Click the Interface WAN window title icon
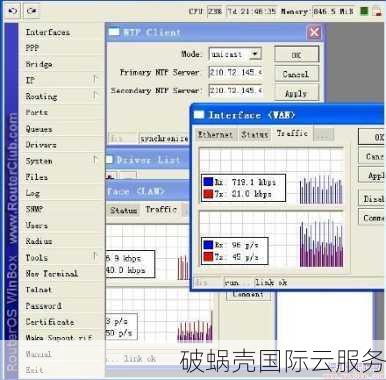Image resolution: width=386 pixels, height=380 pixels. [199, 115]
